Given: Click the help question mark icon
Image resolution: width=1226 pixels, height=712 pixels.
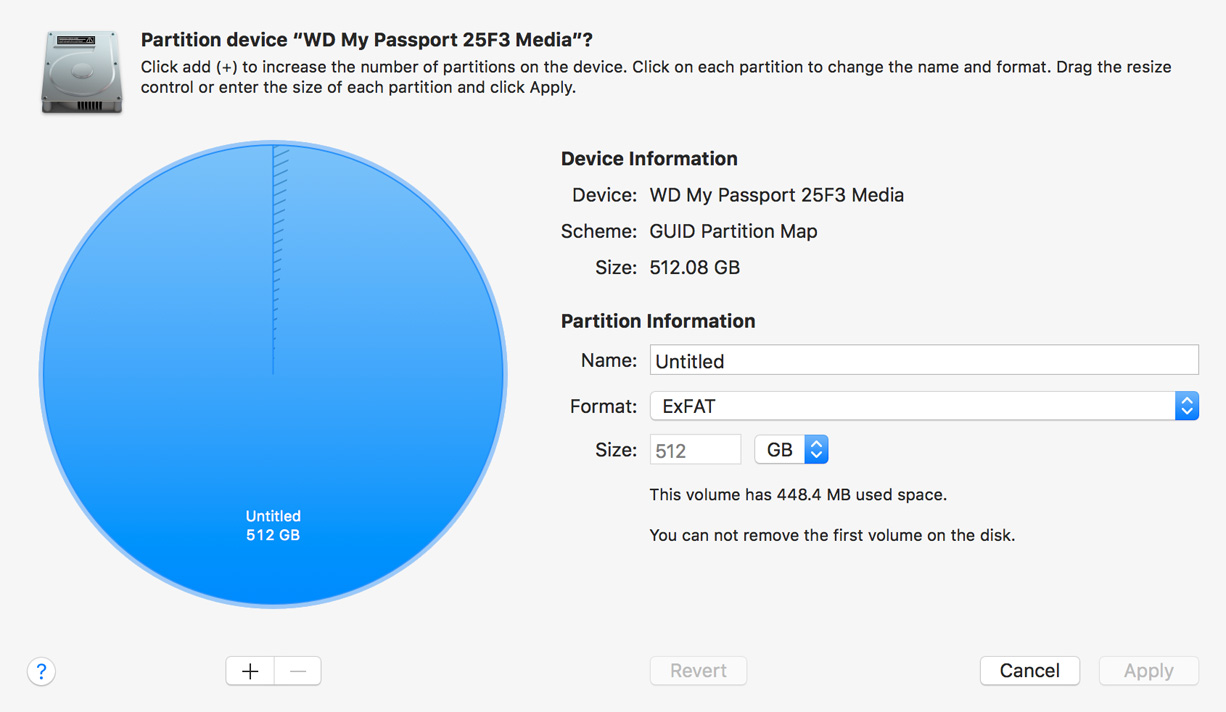Looking at the screenshot, I should tap(40, 671).
